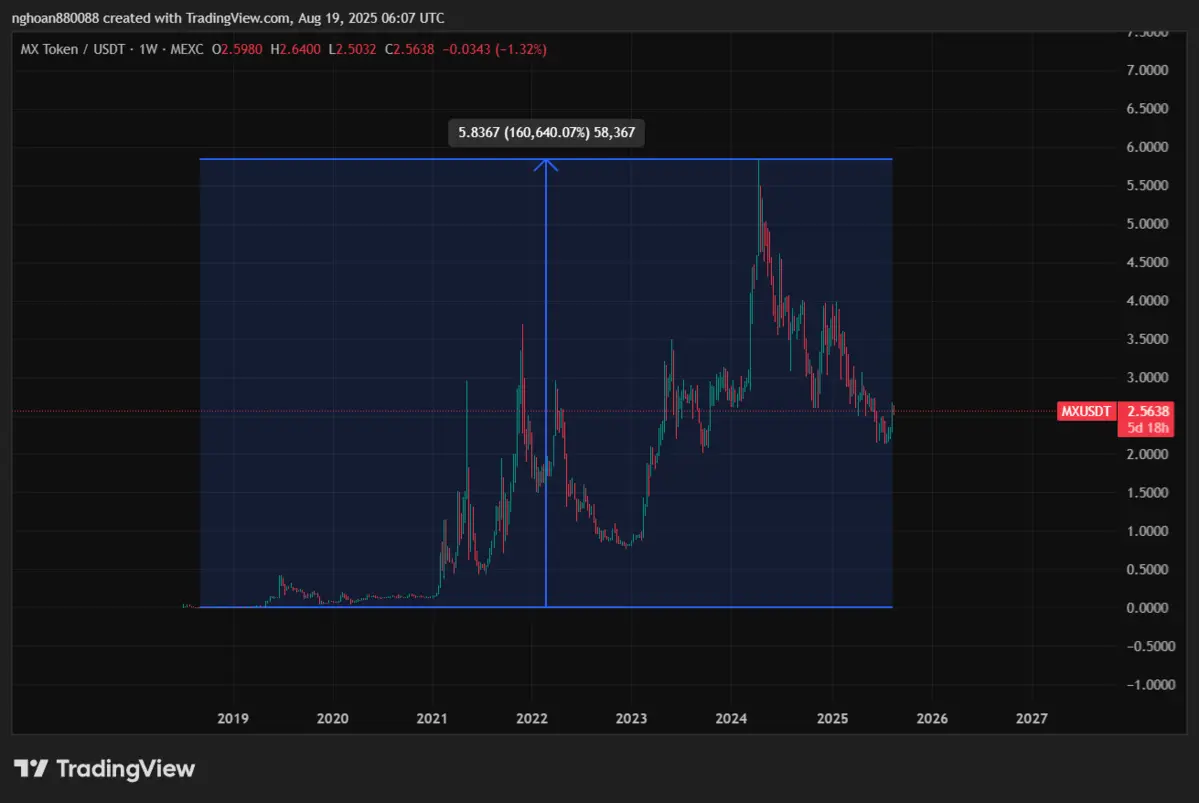Click the 2024 year marker on time axis
This screenshot has width=1199, height=803.
point(731,718)
